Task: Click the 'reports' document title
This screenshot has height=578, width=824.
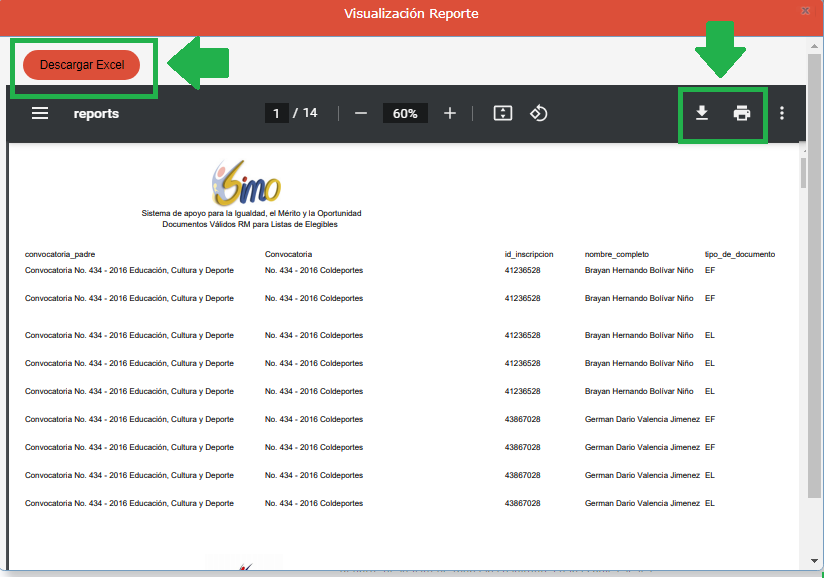Action: [x=96, y=114]
